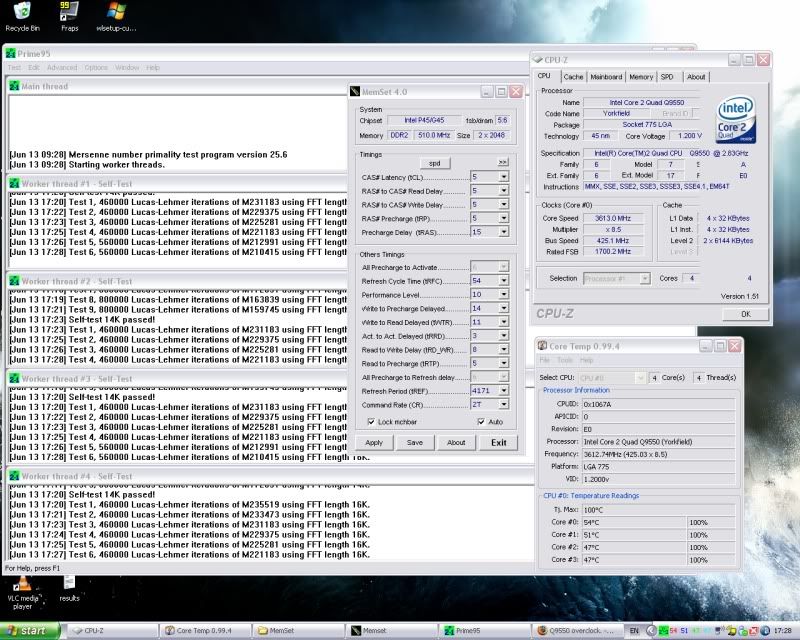Click Apply in MemSet
Screen dimensions: 800x640
coord(374,442)
